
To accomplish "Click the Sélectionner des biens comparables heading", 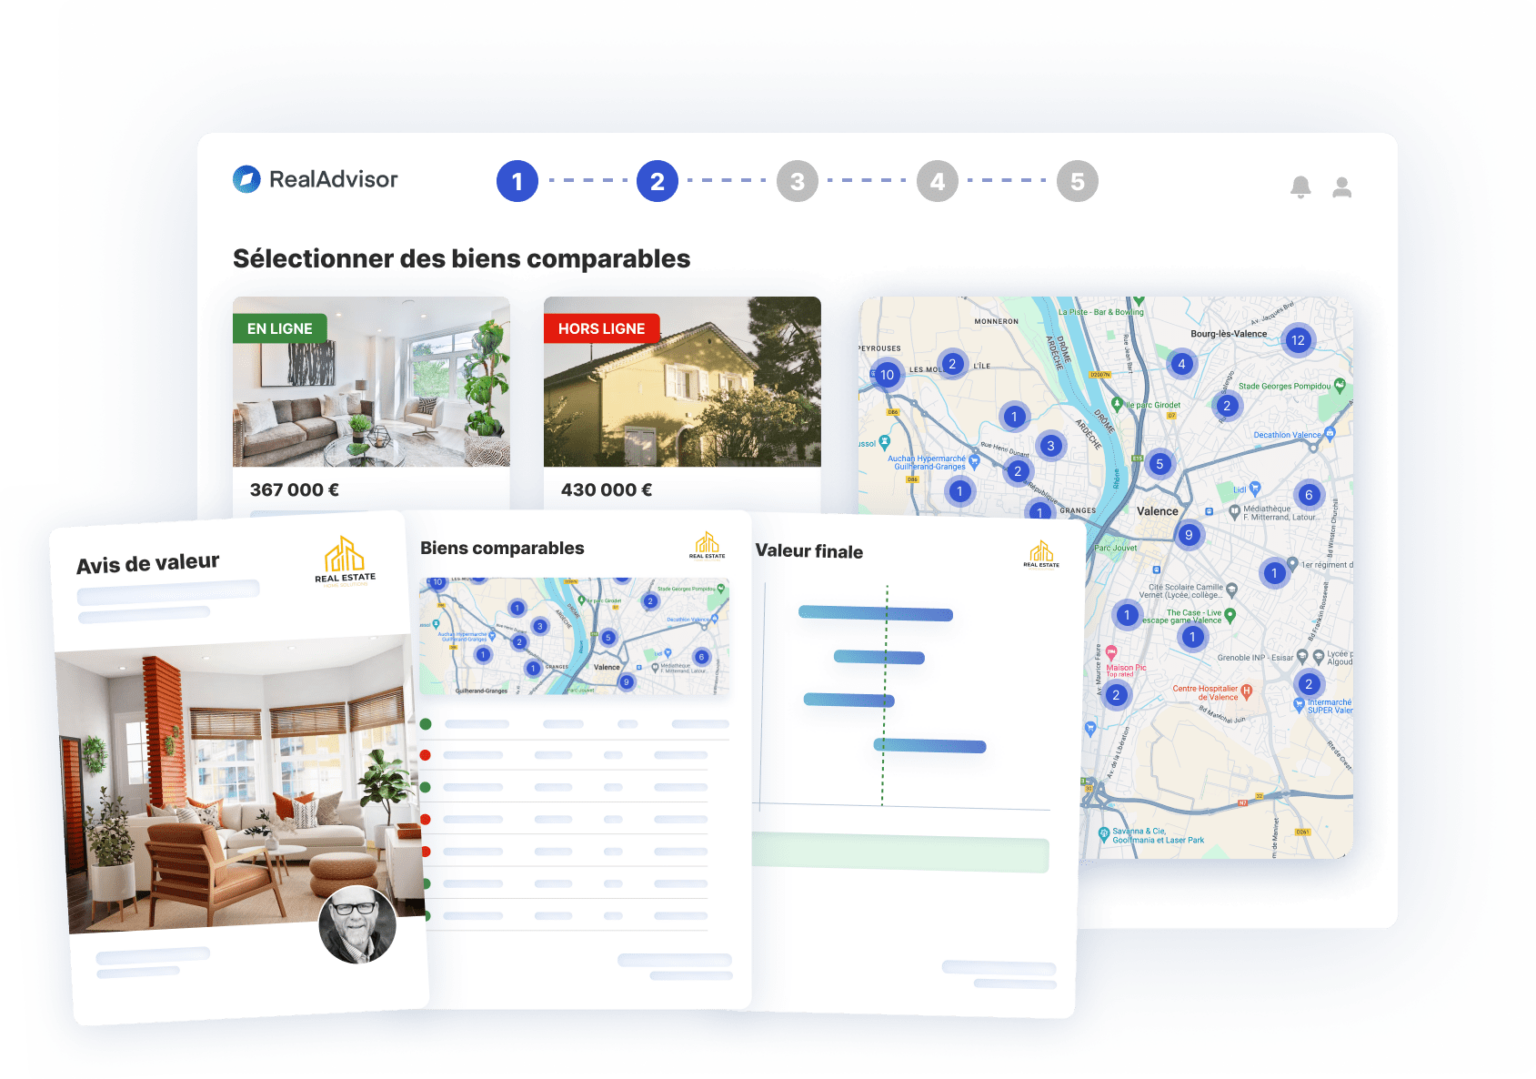I will tap(460, 258).
